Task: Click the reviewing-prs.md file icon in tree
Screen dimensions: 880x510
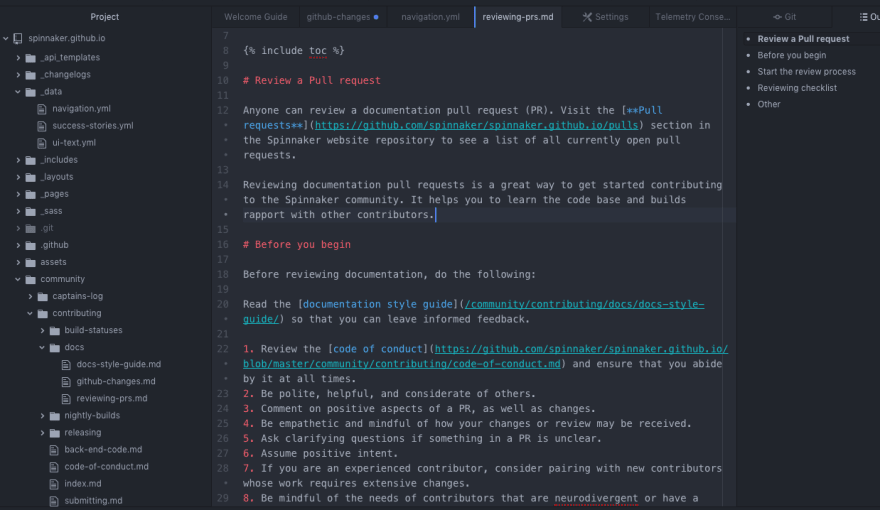Action: 66,399
